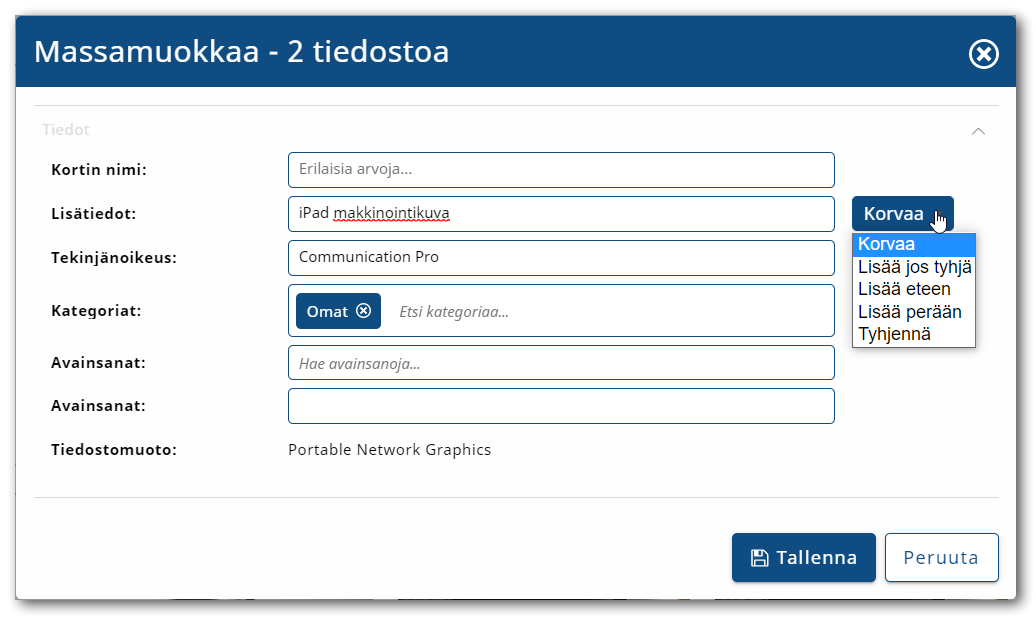
Task: Collapse the Tiedot section chevron
Action: pyautogui.click(x=979, y=130)
